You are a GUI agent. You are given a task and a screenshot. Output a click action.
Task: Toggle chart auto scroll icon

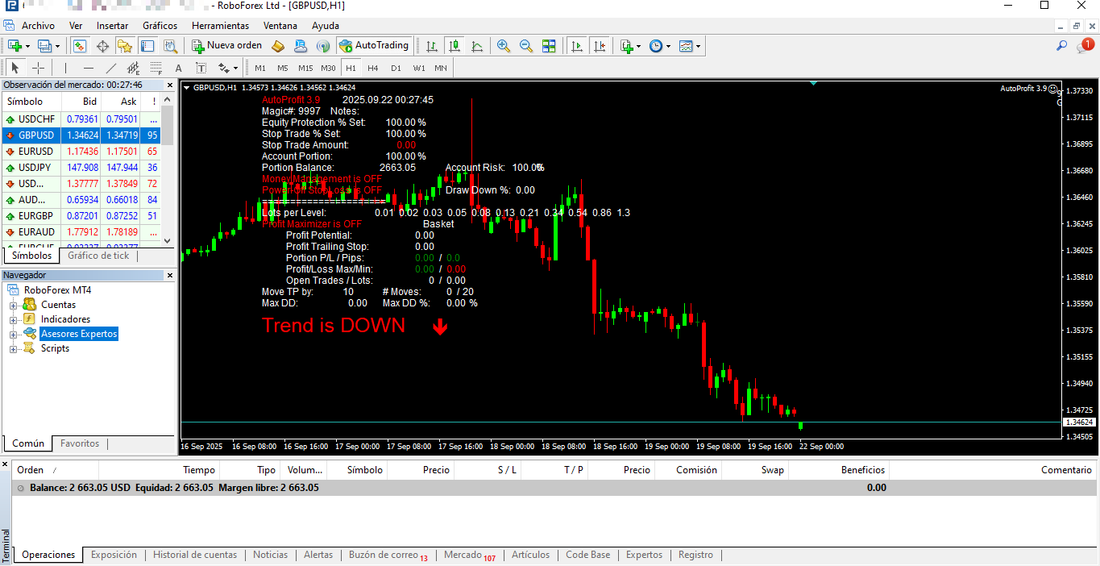coord(577,46)
